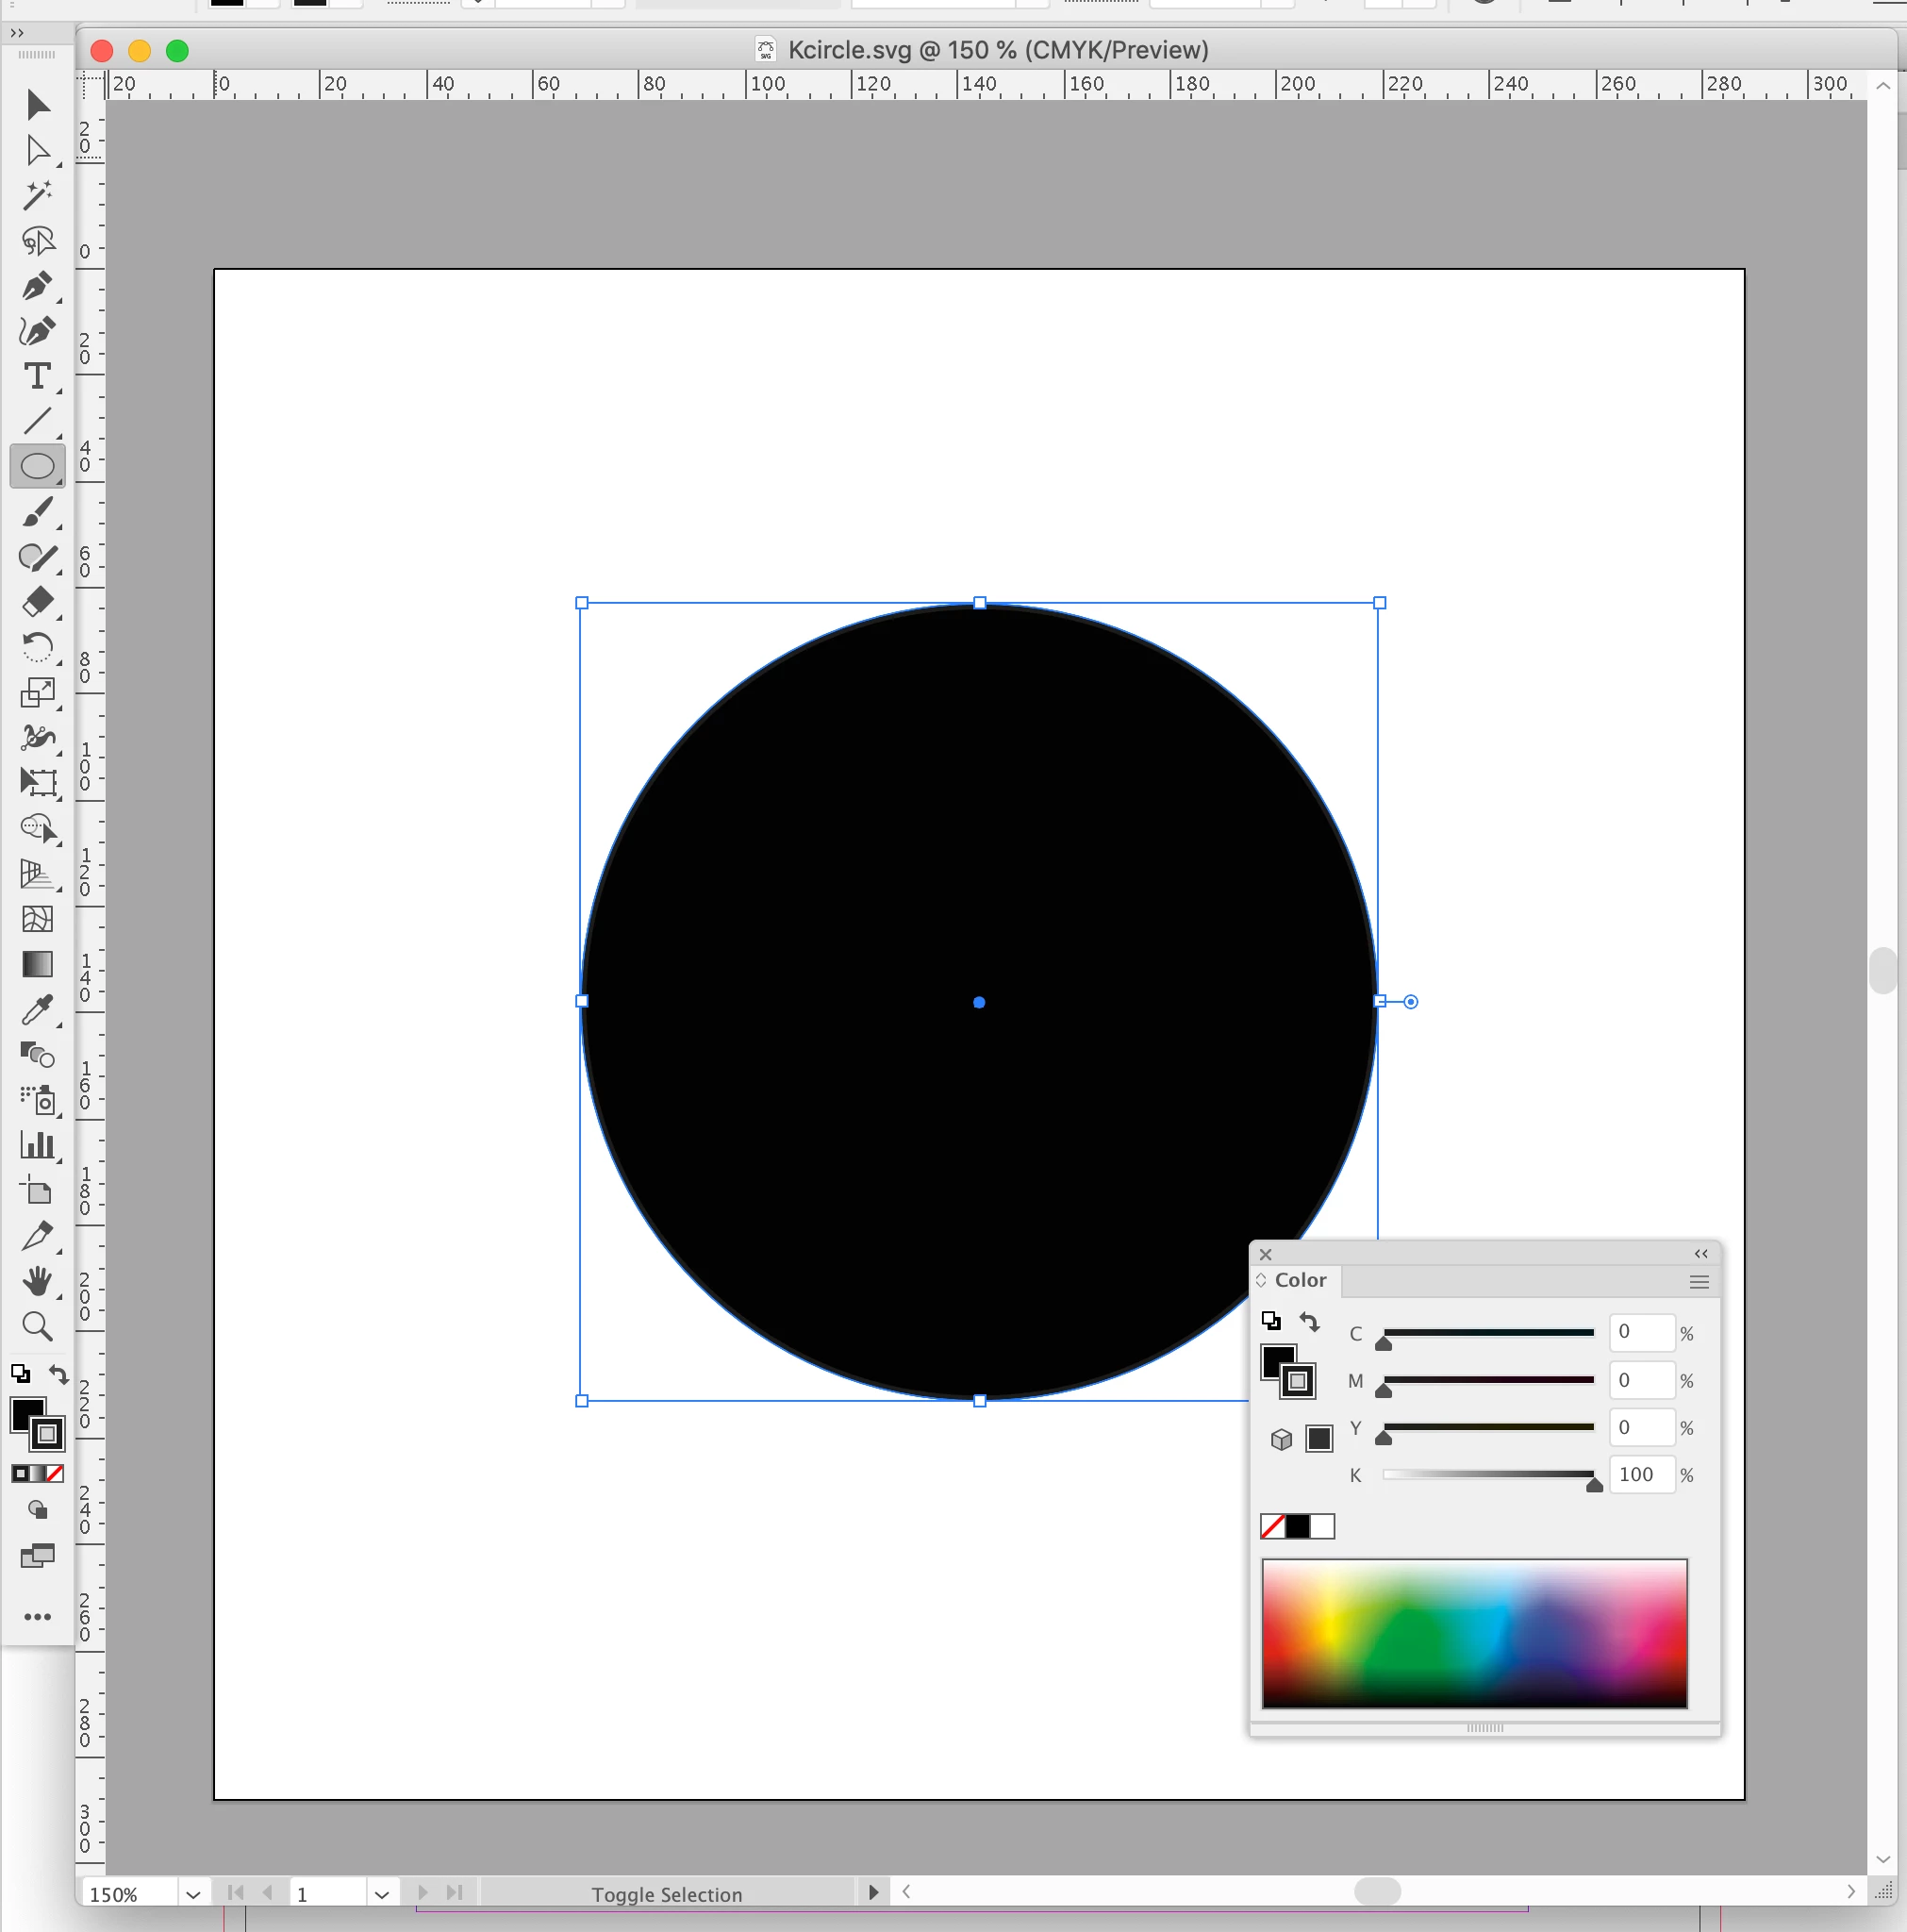Open the artboard number dropdown
The width and height of the screenshot is (1907, 1932).
381,1894
